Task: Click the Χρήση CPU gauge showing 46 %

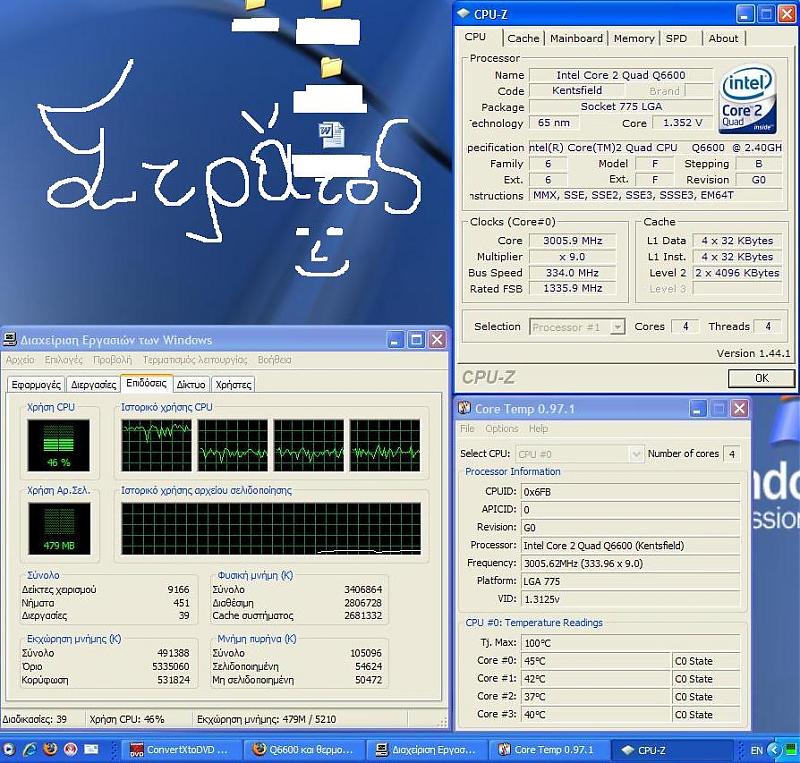Action: [x=58, y=445]
